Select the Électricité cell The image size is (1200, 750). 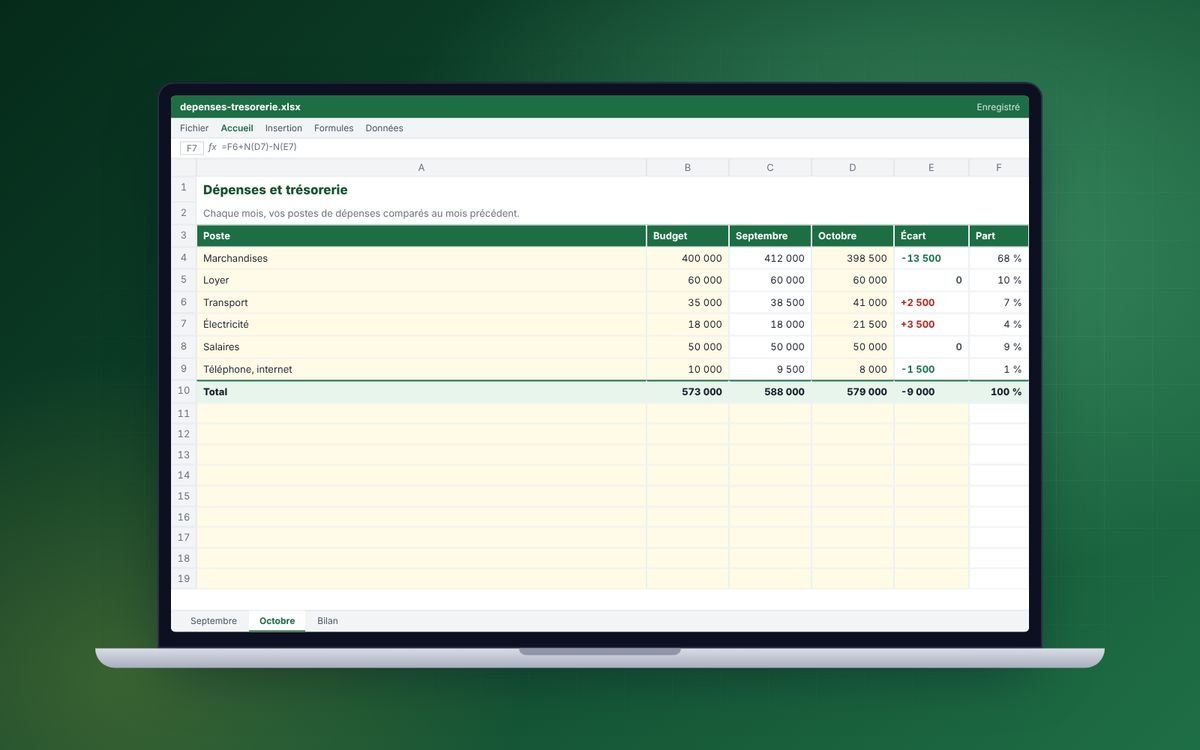pyautogui.click(x=421, y=324)
